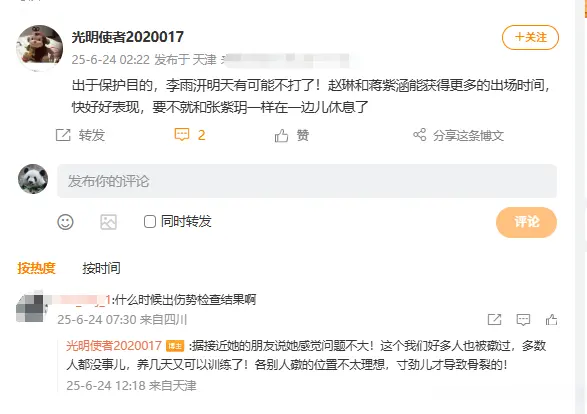This screenshot has width=587, height=414.
Task: Click the share icon for this post
Action: [420, 135]
